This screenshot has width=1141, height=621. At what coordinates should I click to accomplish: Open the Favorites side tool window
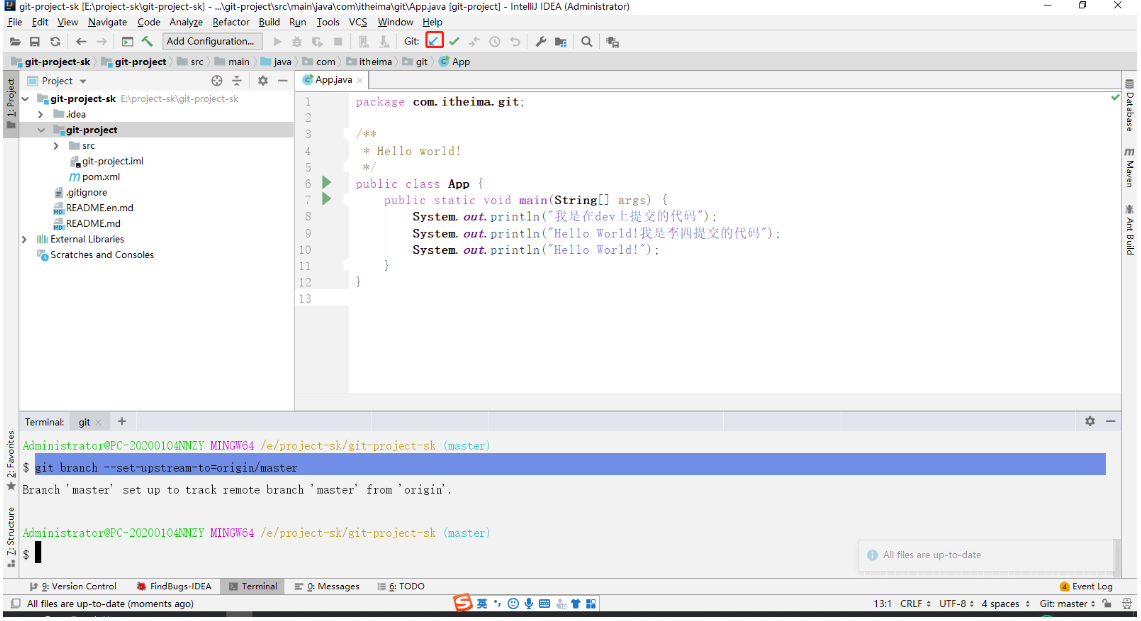[x=11, y=459]
